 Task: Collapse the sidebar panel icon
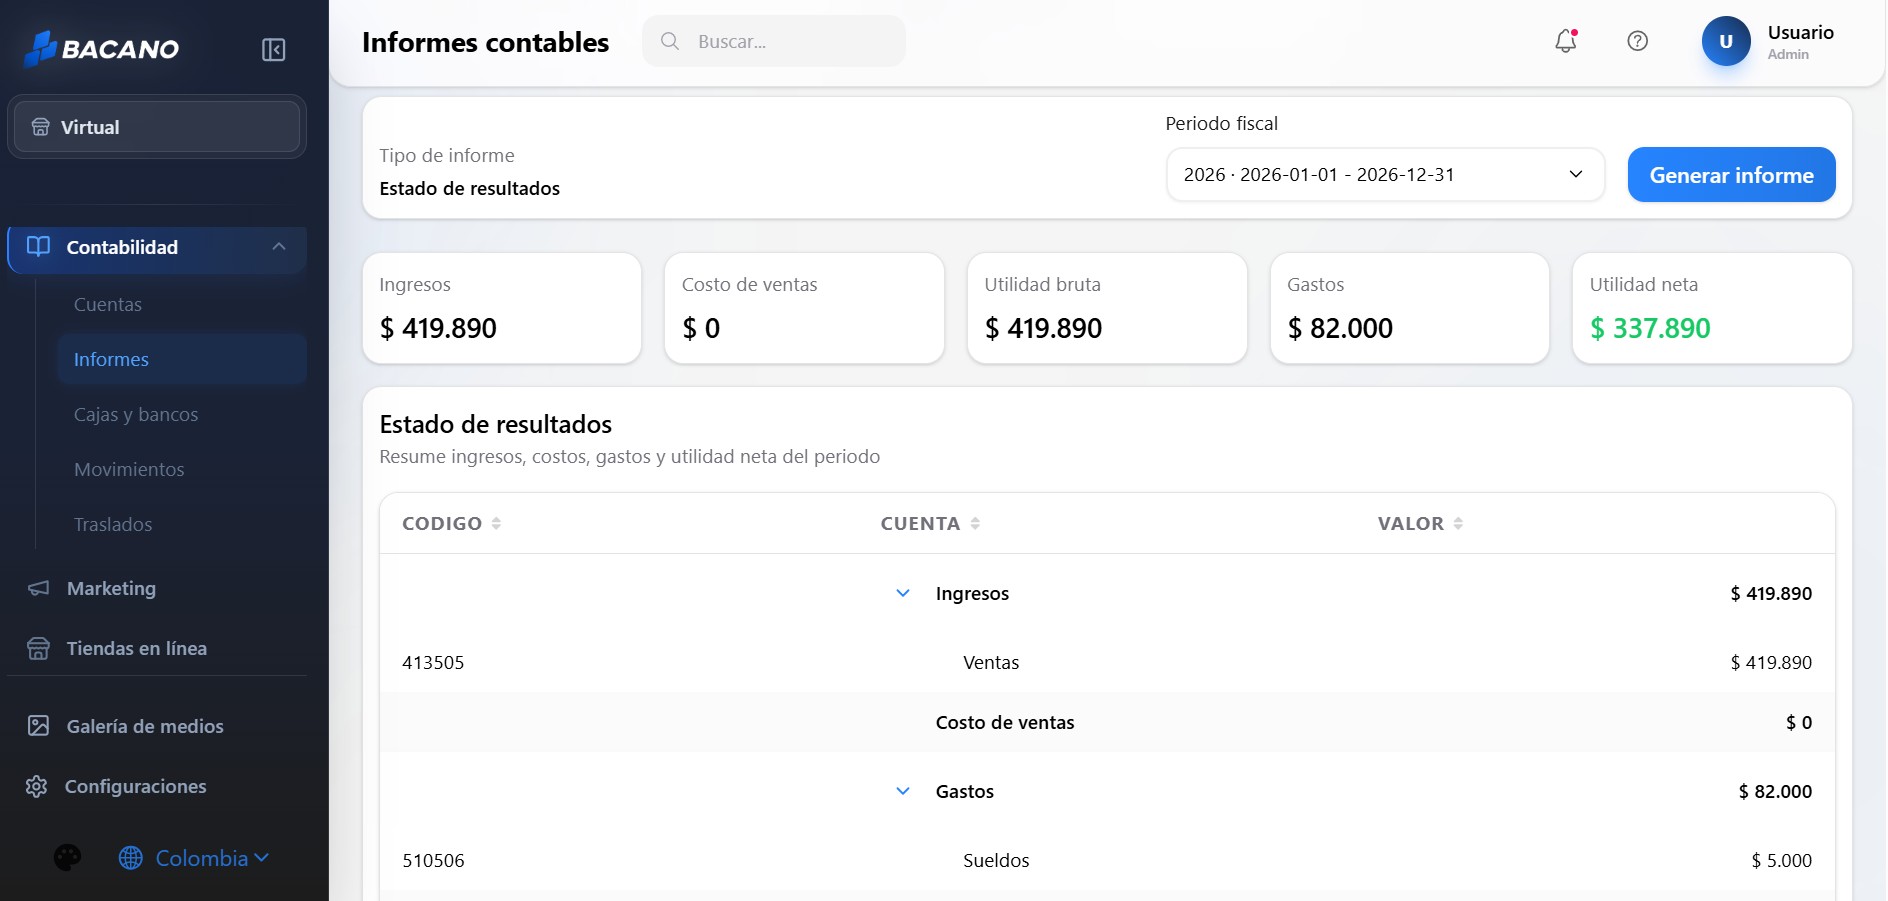(273, 50)
